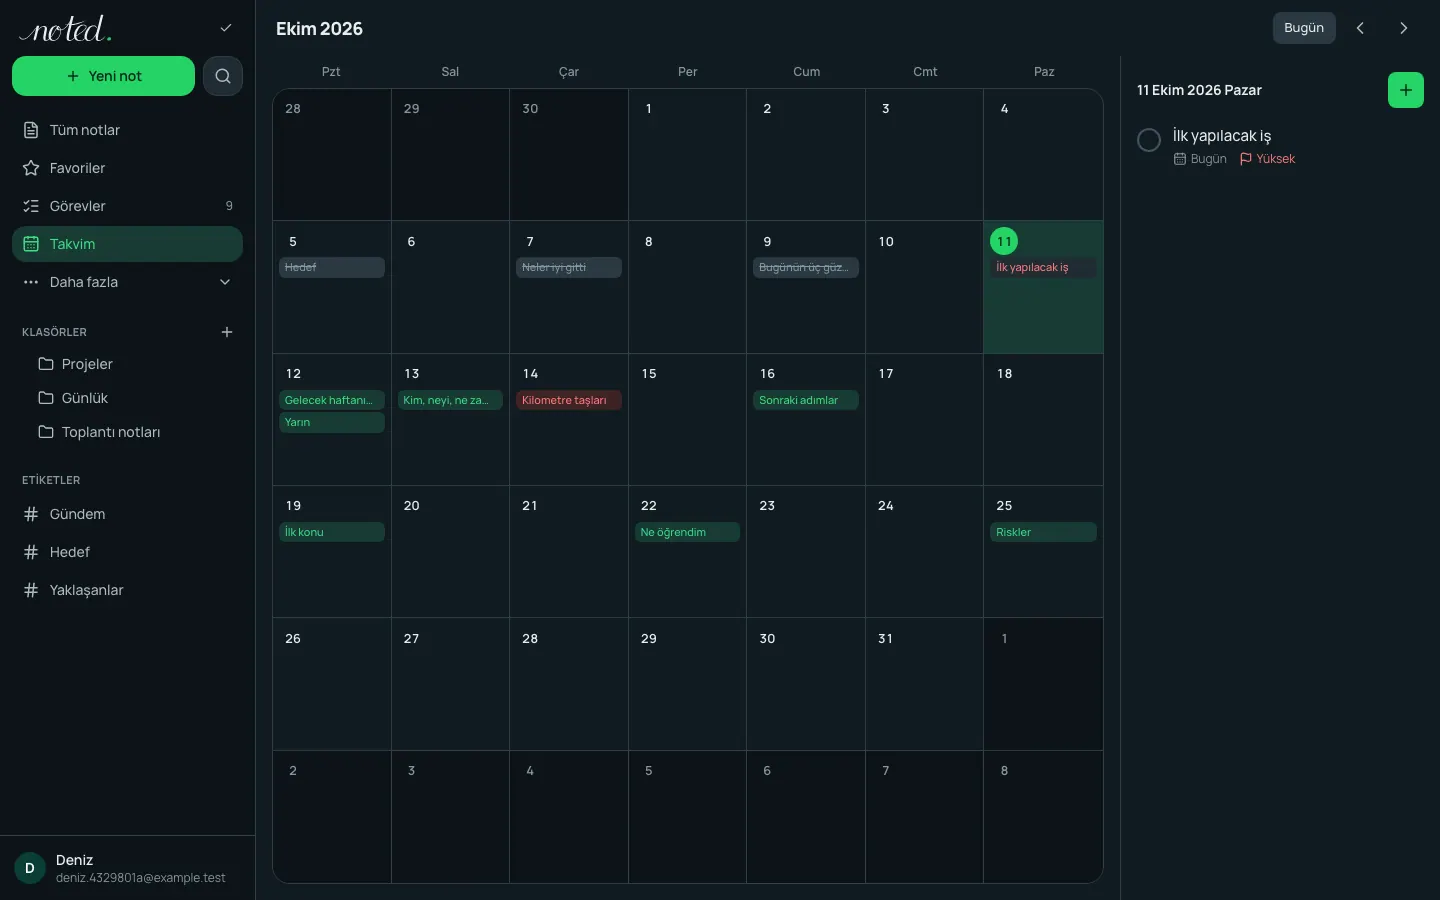
Task: Open the search icon button
Action: pyautogui.click(x=223, y=76)
